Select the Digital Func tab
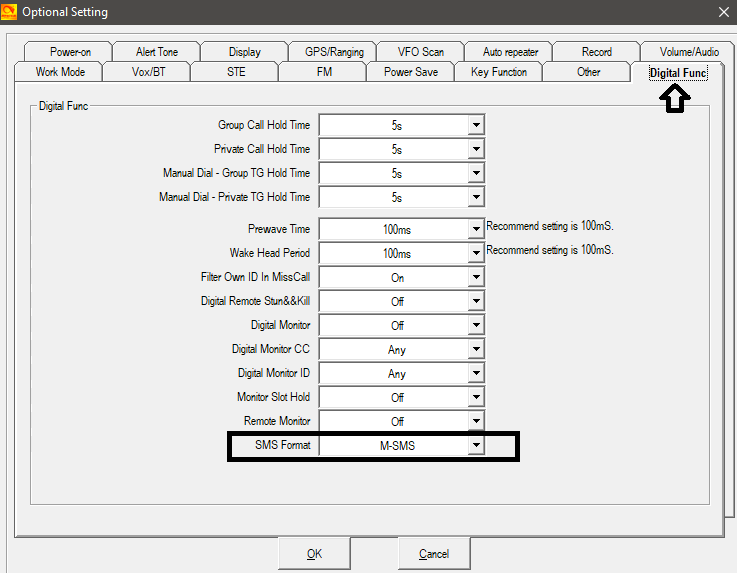This screenshot has width=737, height=573. click(x=677, y=72)
